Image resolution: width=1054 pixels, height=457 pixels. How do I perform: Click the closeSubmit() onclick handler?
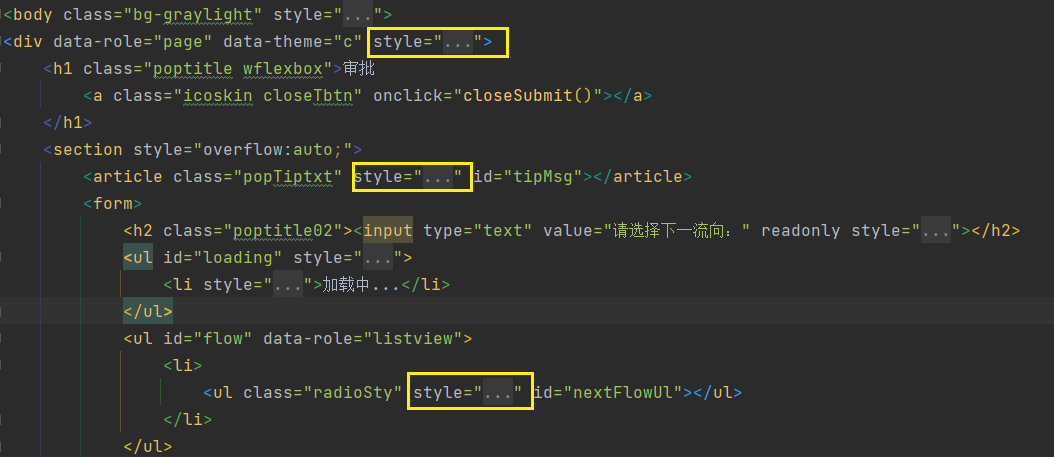529,96
